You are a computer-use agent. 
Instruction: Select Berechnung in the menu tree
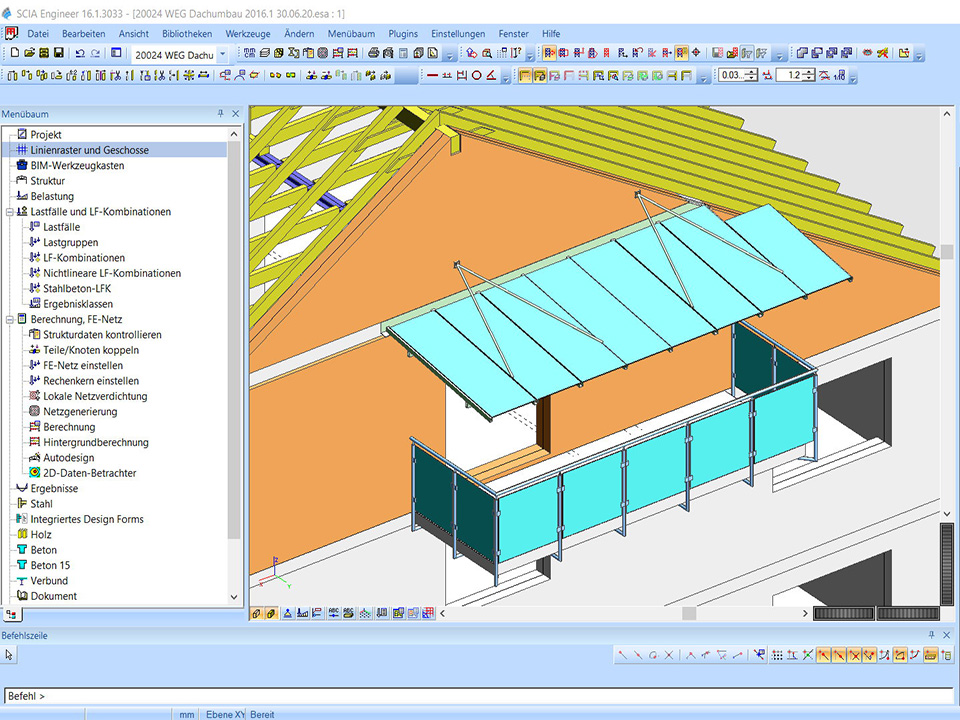click(x=69, y=427)
